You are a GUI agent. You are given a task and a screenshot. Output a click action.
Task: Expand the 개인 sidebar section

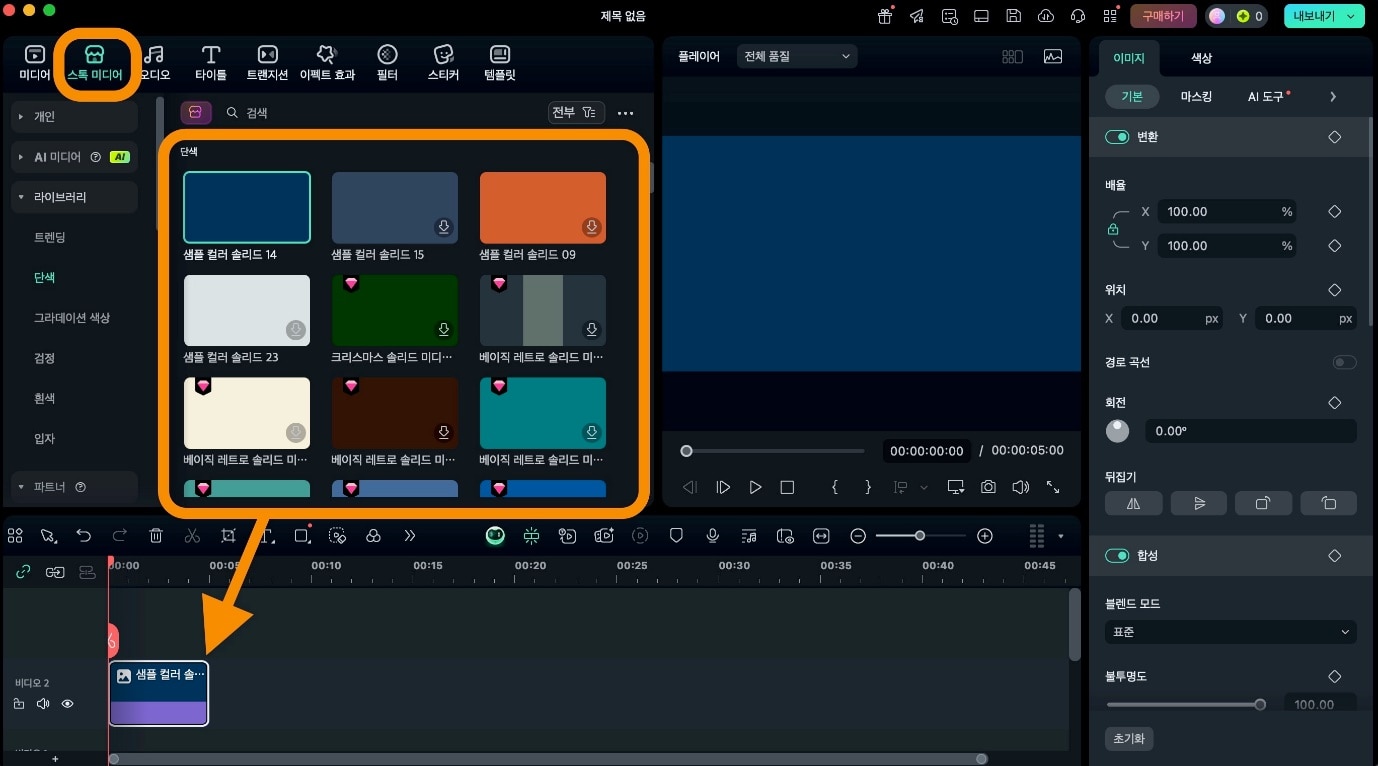coord(74,117)
